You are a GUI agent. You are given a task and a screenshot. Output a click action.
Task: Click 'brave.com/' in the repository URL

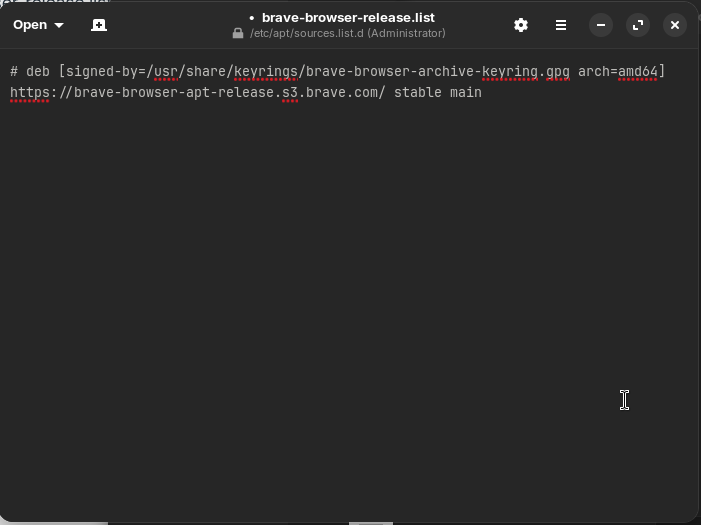pyautogui.click(x=346, y=93)
